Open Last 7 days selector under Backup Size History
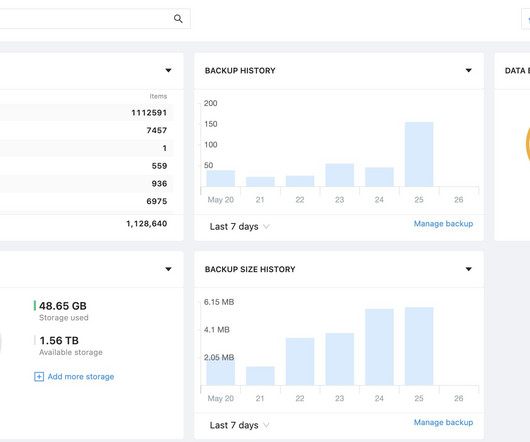The image size is (530, 442). pos(239,425)
